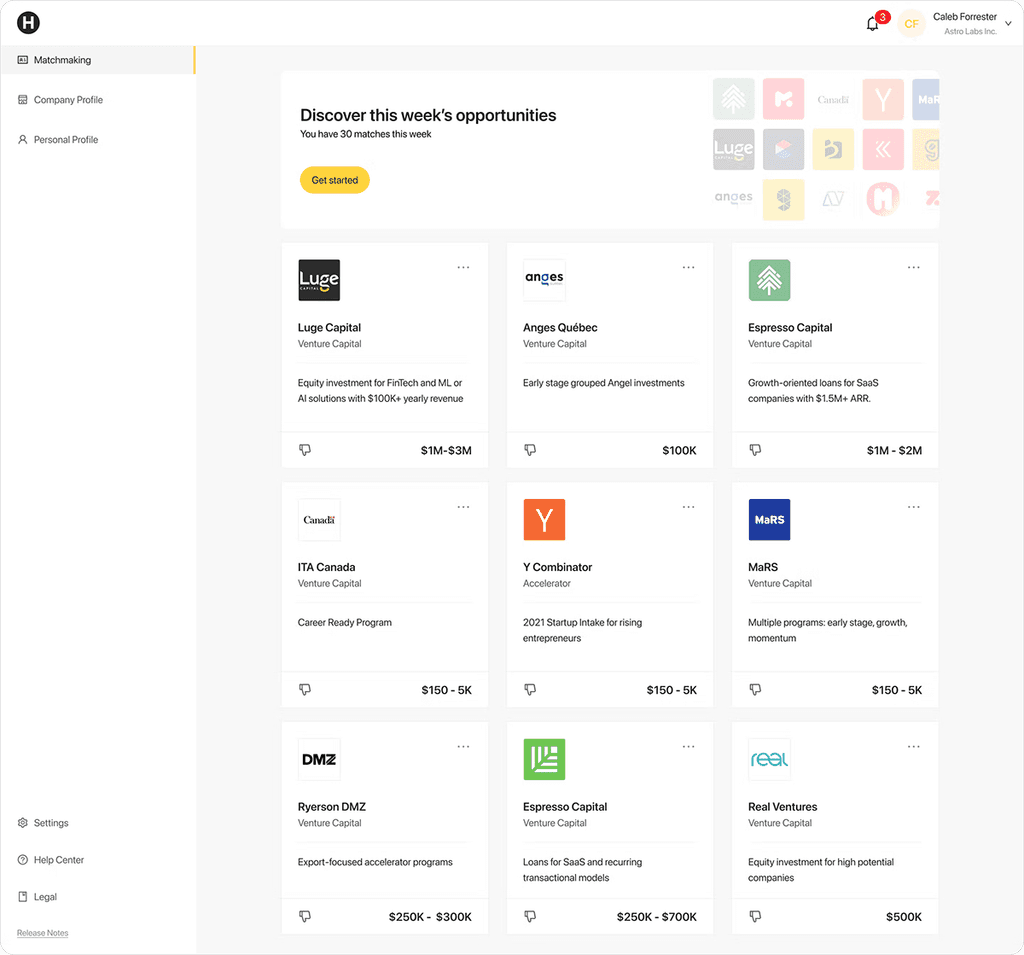Click the MaRS blue logo

(769, 520)
